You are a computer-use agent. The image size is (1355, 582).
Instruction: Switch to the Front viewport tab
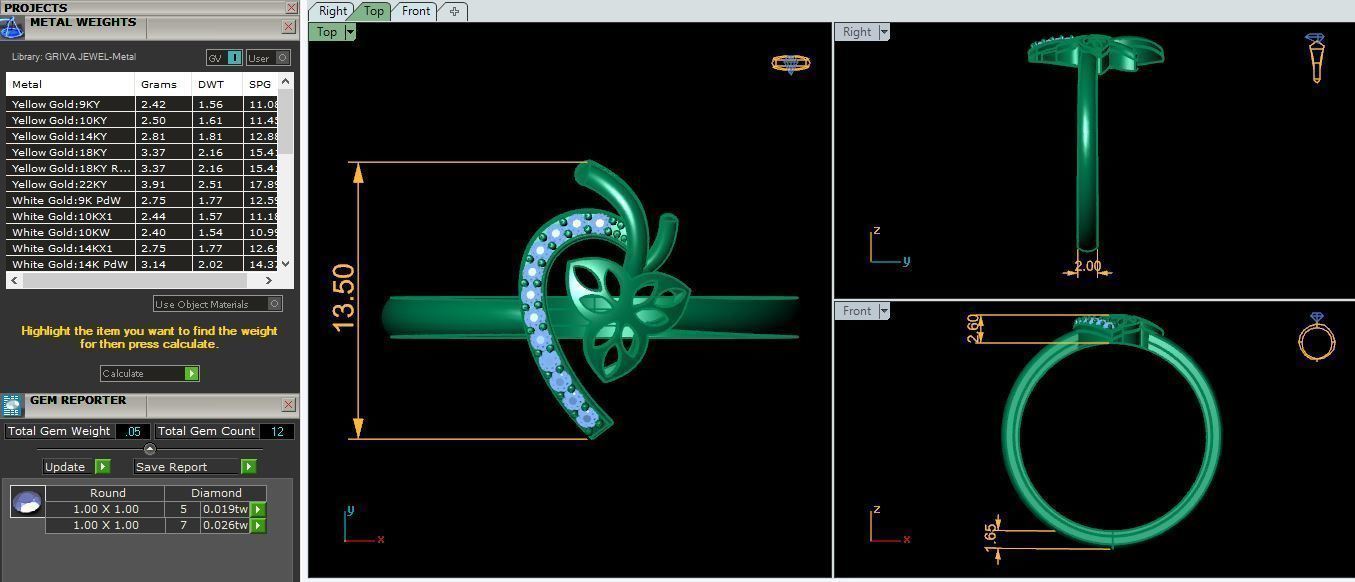(416, 11)
